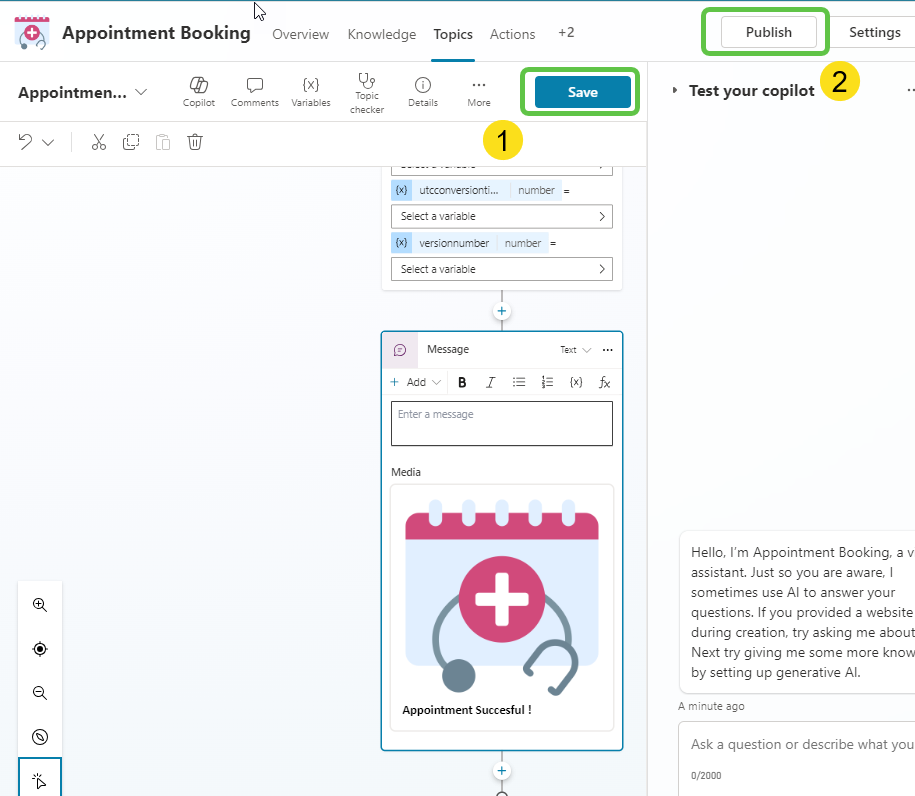This screenshot has width=915, height=796.
Task: Click the Save button
Action: click(582, 92)
